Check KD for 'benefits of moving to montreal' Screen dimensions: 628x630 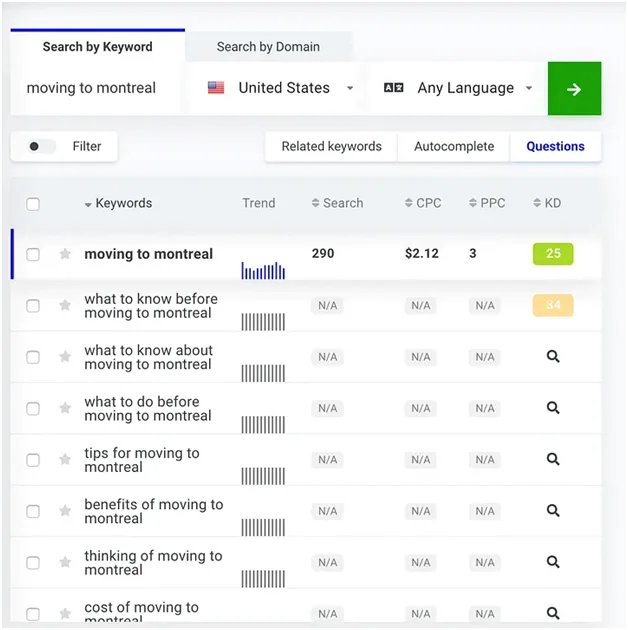pos(553,511)
